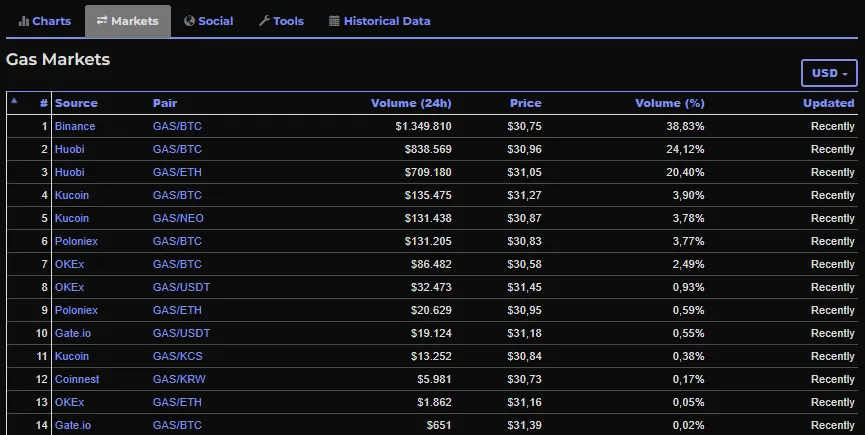Open Gate.io link in row 10

(x=73, y=334)
